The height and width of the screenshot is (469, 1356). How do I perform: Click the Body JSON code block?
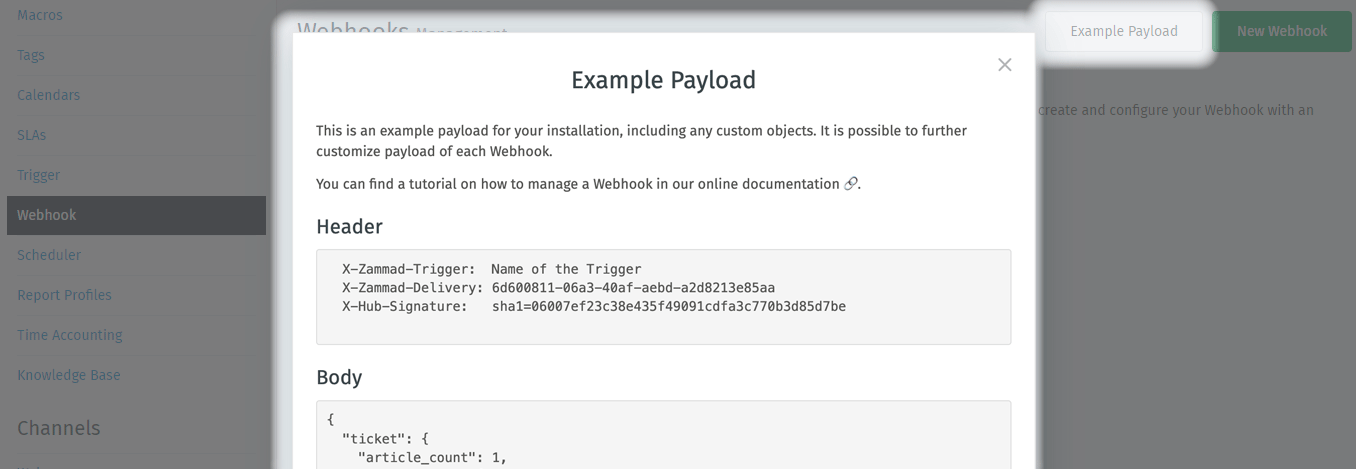point(663,435)
